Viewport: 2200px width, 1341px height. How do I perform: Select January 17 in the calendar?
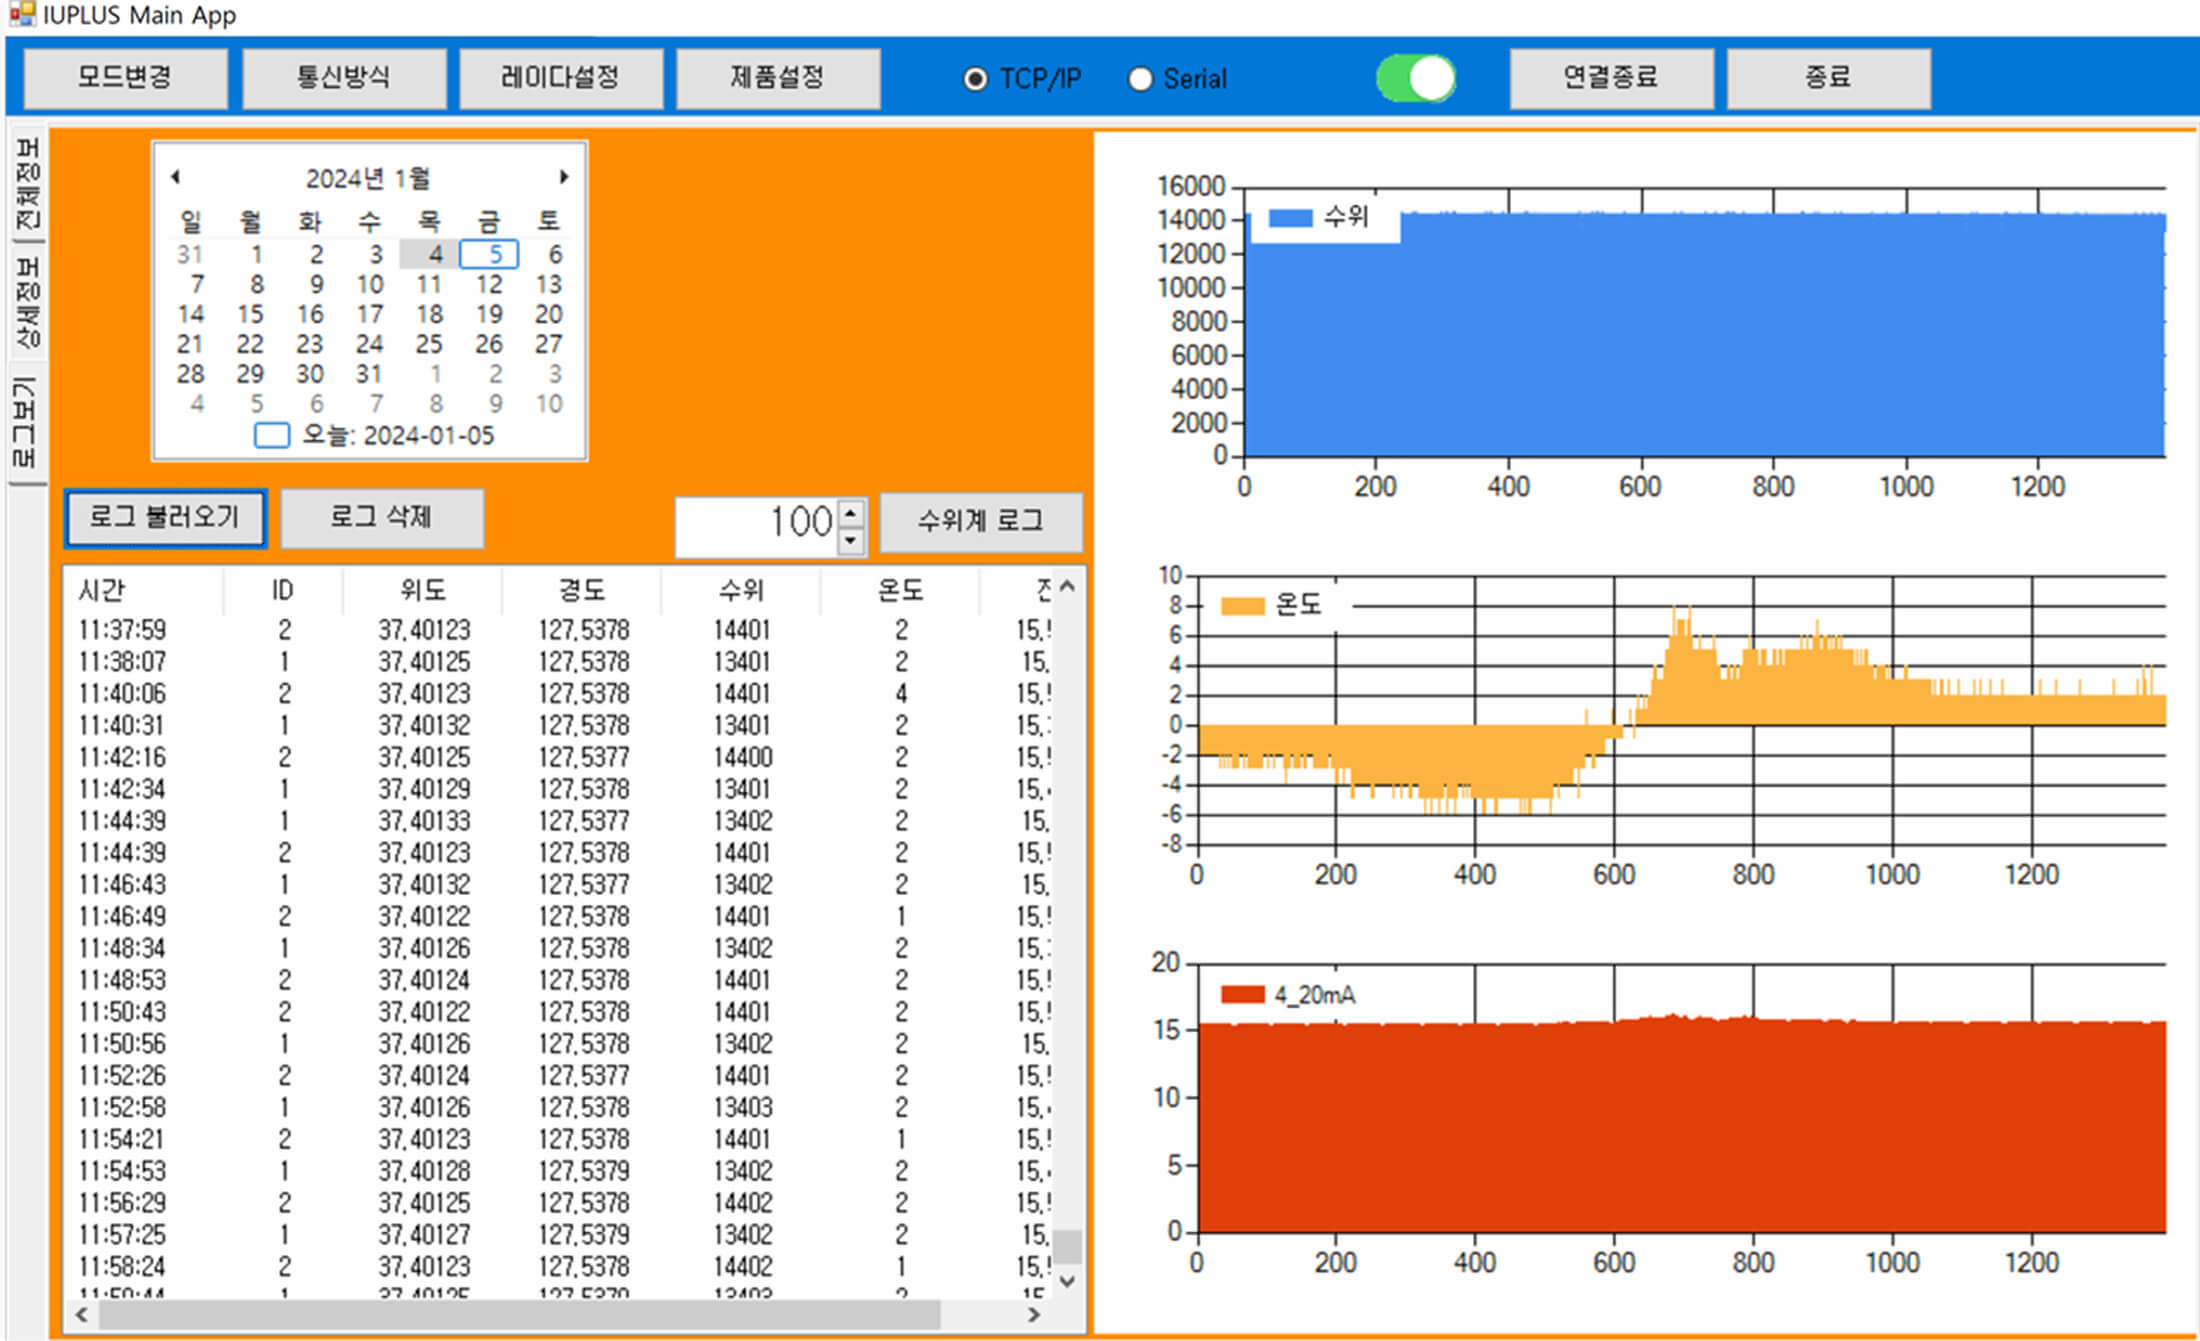click(x=370, y=314)
